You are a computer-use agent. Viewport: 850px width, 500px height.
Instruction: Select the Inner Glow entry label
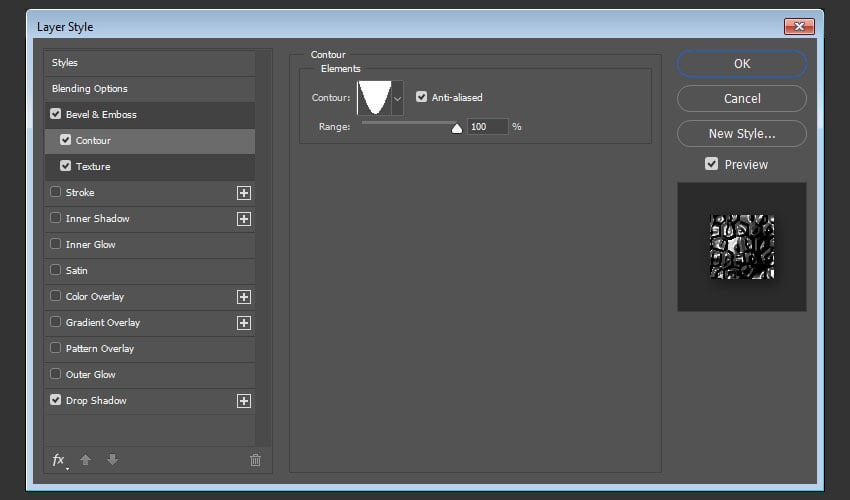(x=91, y=245)
